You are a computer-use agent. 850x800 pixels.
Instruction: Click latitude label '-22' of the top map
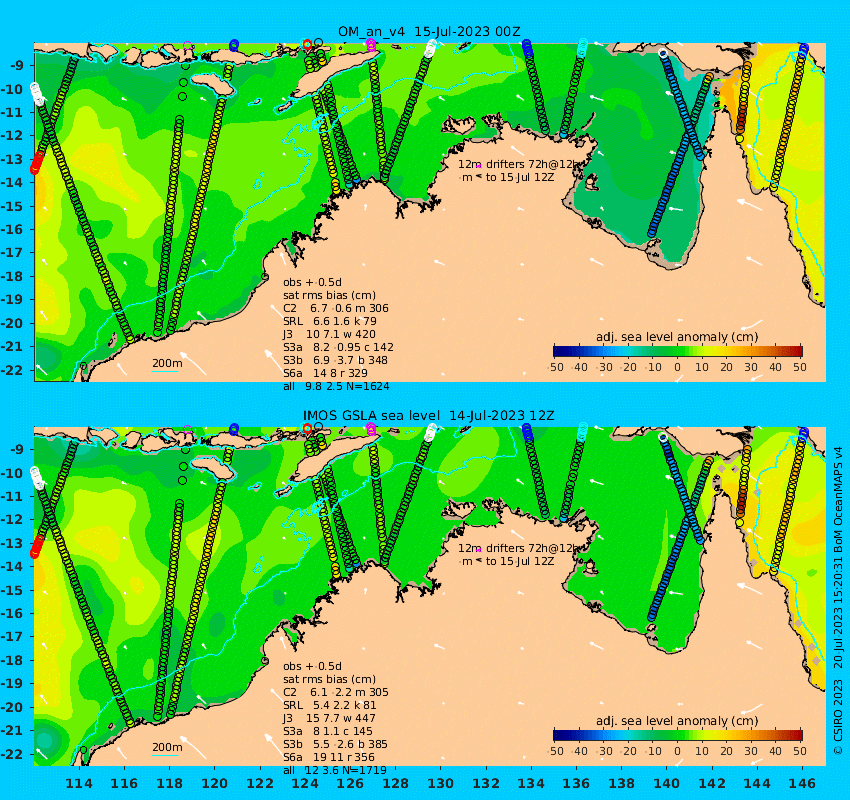[12, 370]
